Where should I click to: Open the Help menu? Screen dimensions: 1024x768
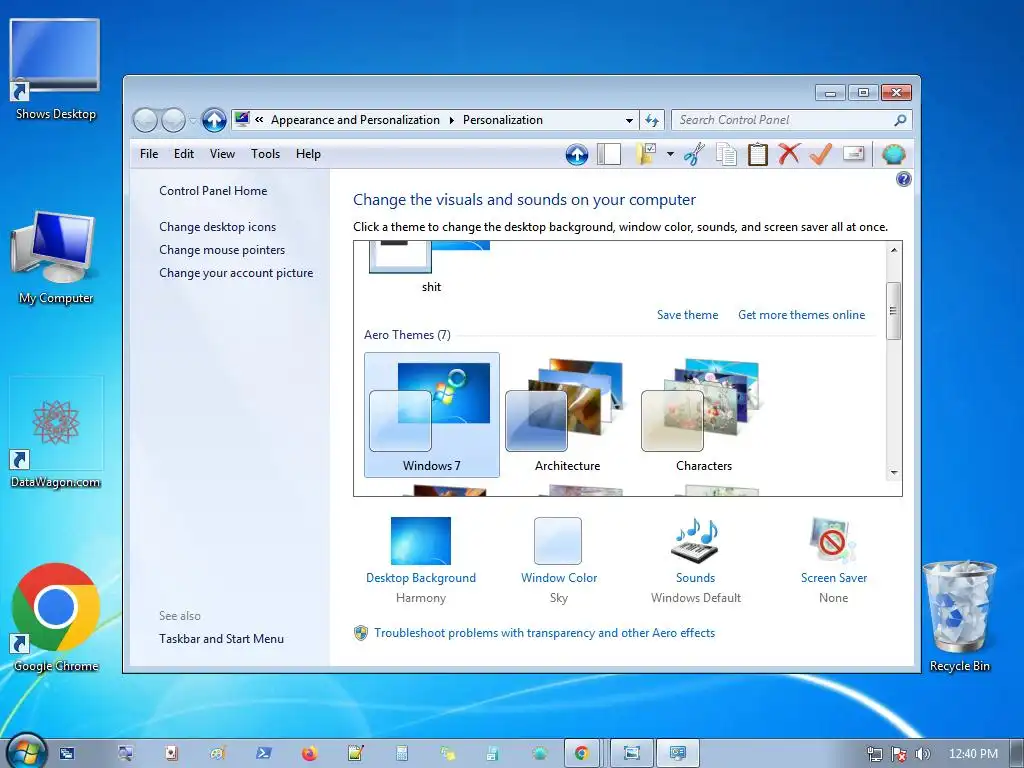coord(308,154)
